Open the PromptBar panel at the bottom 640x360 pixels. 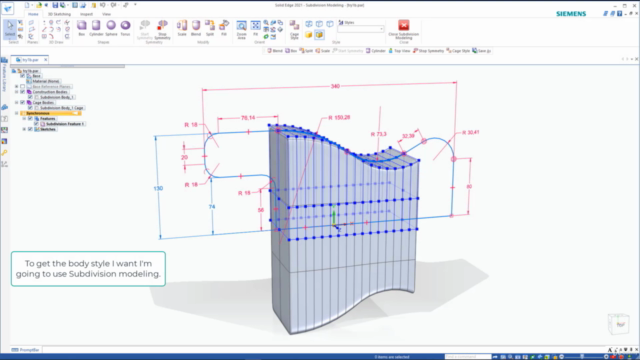pos(25,350)
